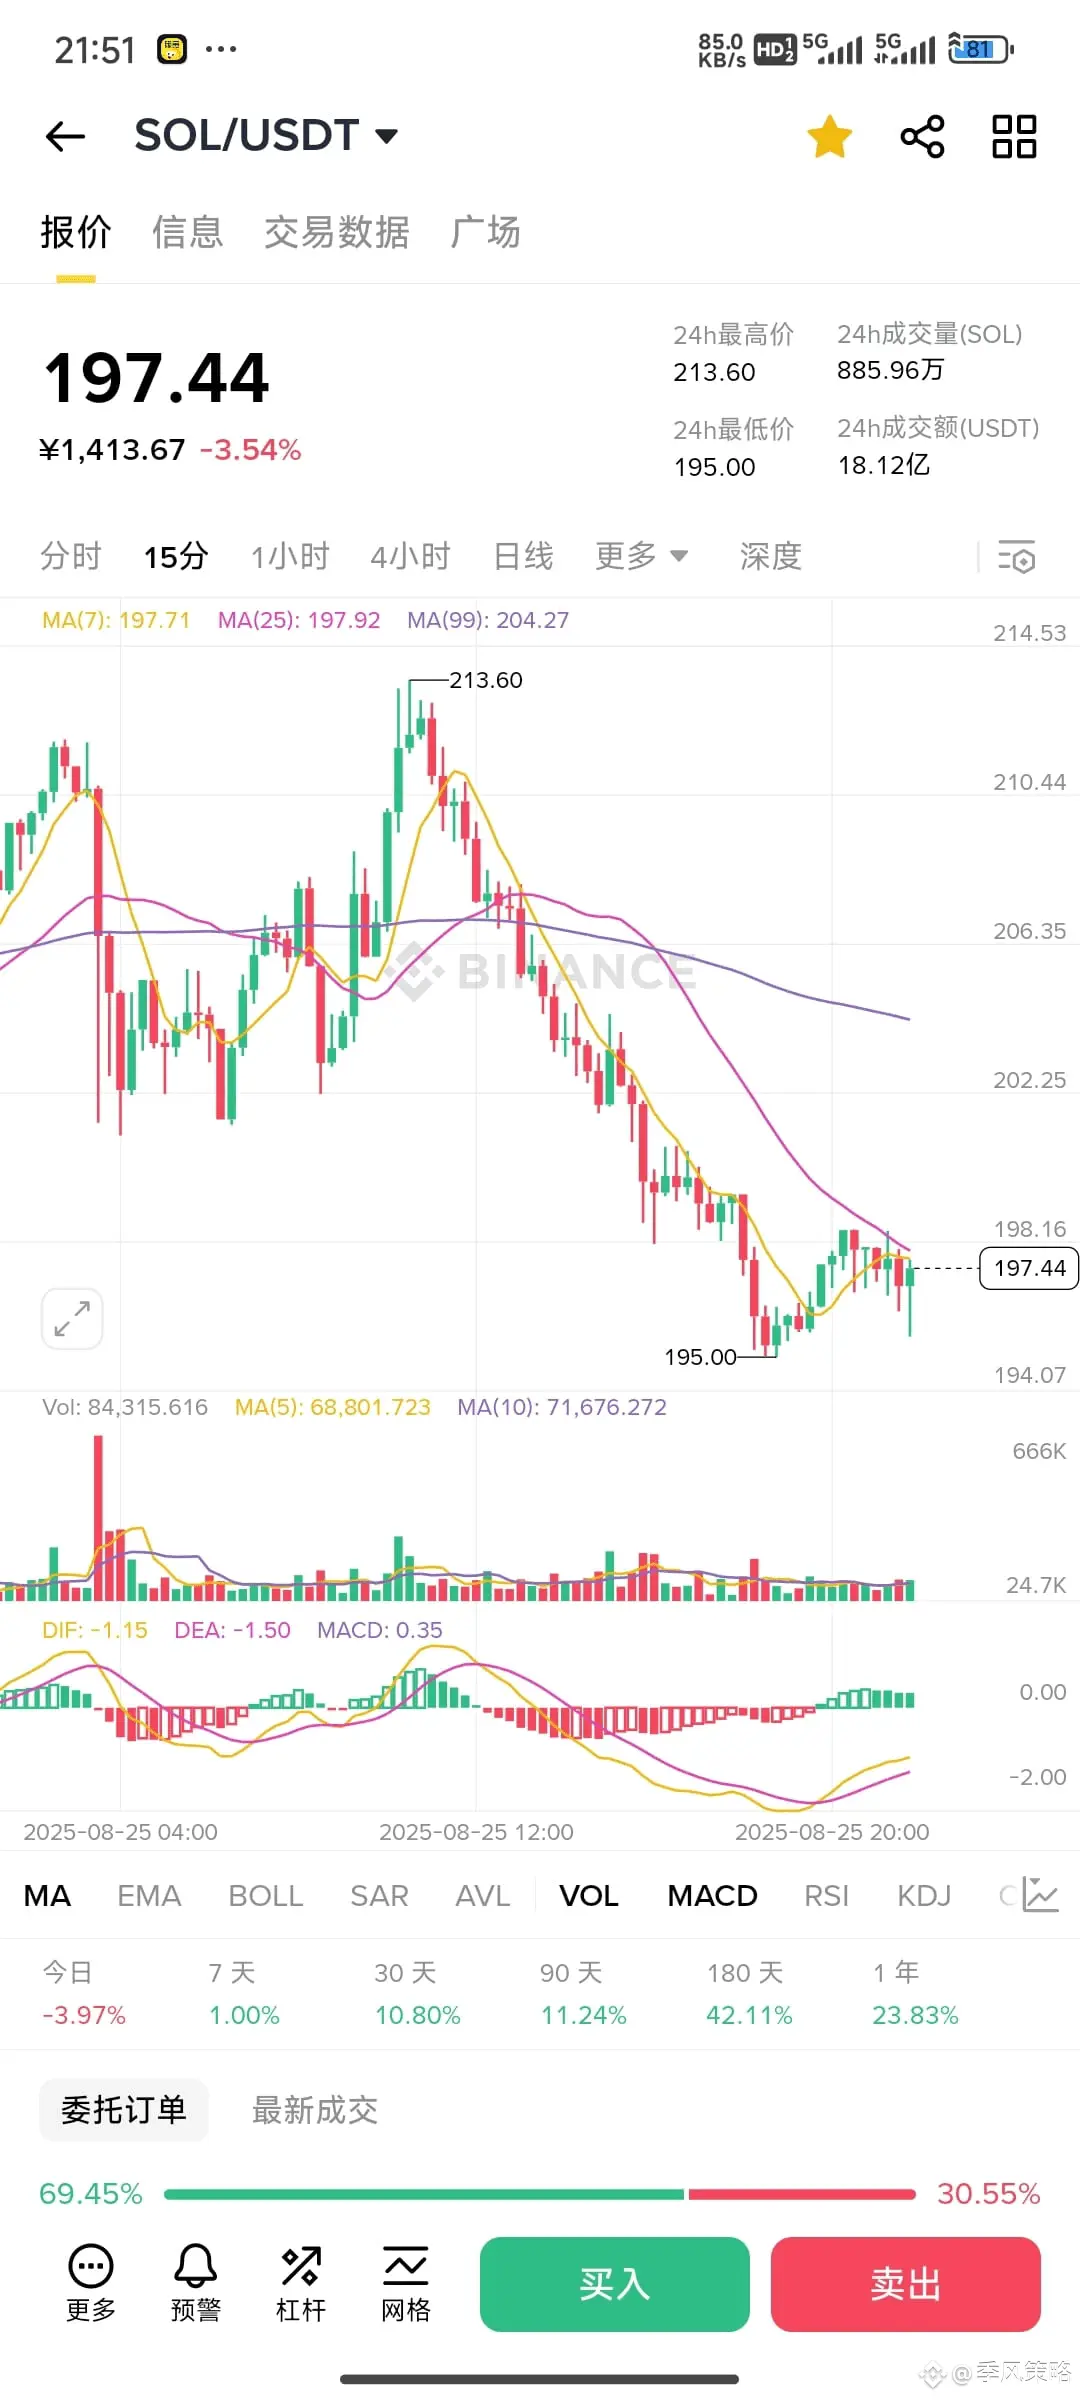
Task: Open the 杠杆 margin icon
Action: click(301, 2284)
